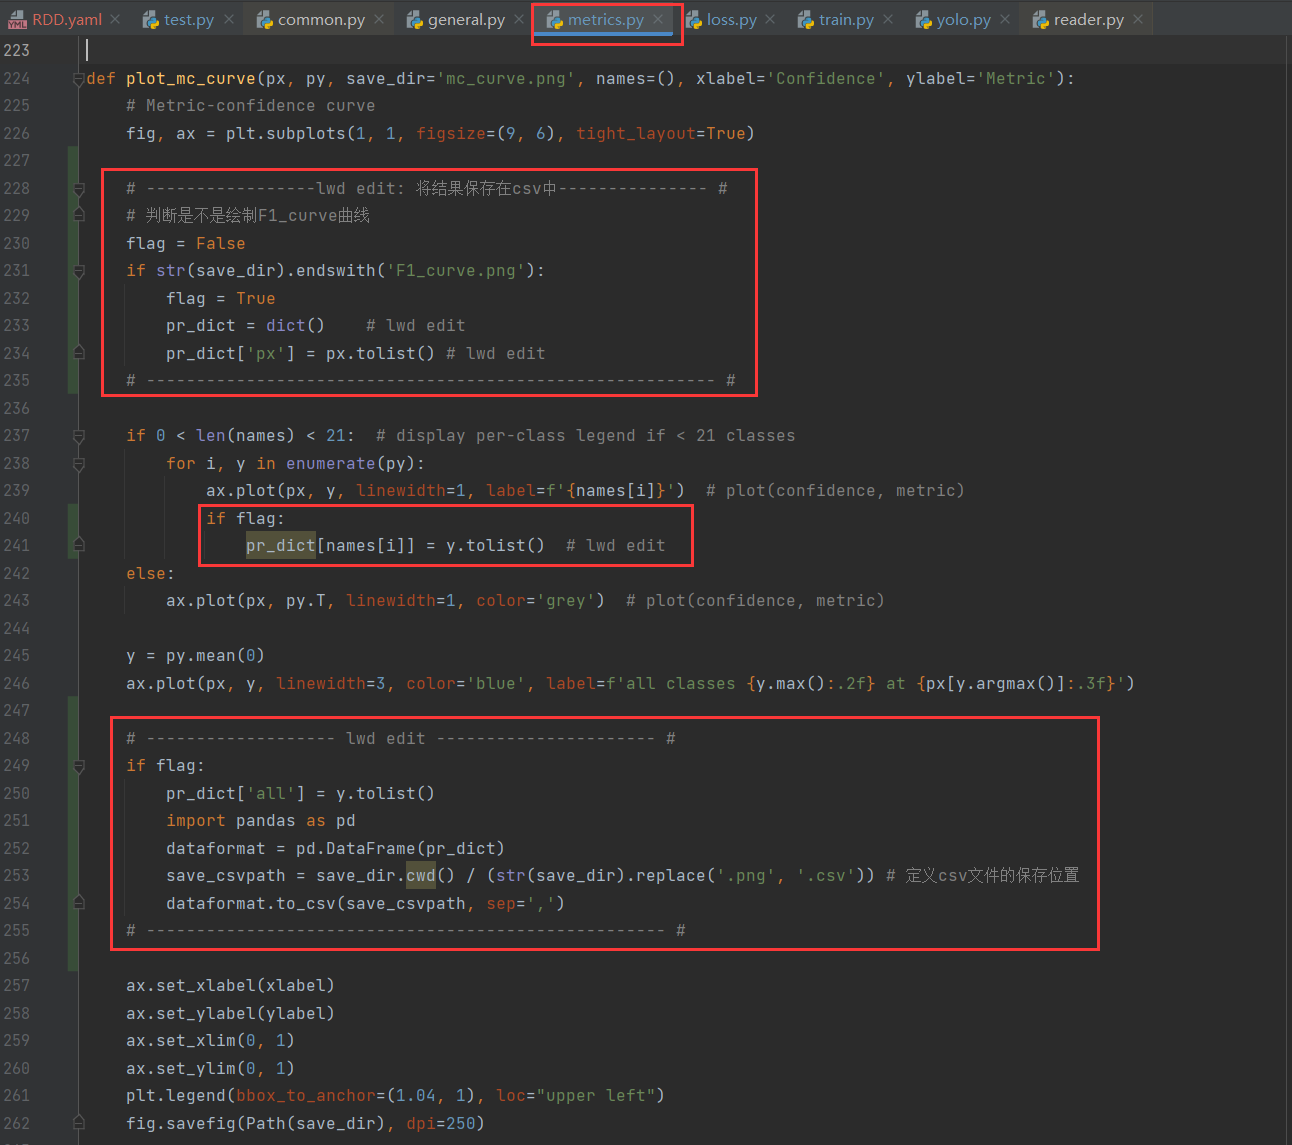Collapse the comment block starting line 228
This screenshot has height=1145, width=1292.
(79, 188)
